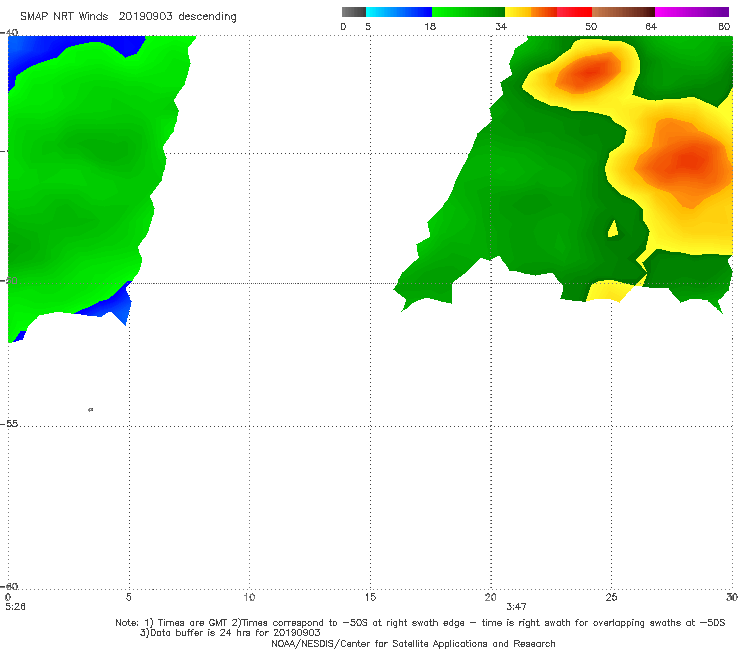Click the color bar label '64'
This screenshot has height=650, width=740.
tap(651, 27)
